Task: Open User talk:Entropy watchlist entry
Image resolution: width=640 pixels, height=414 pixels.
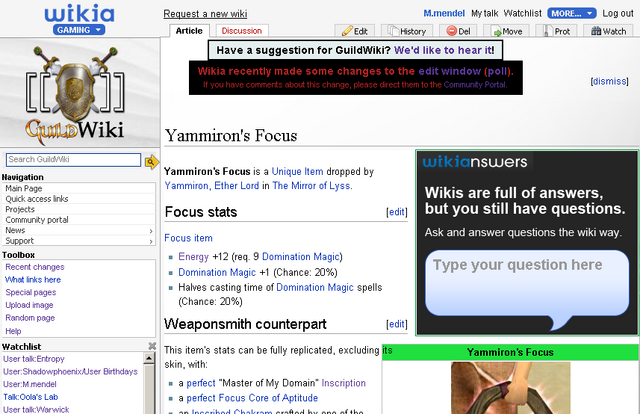Action: click(x=34, y=359)
